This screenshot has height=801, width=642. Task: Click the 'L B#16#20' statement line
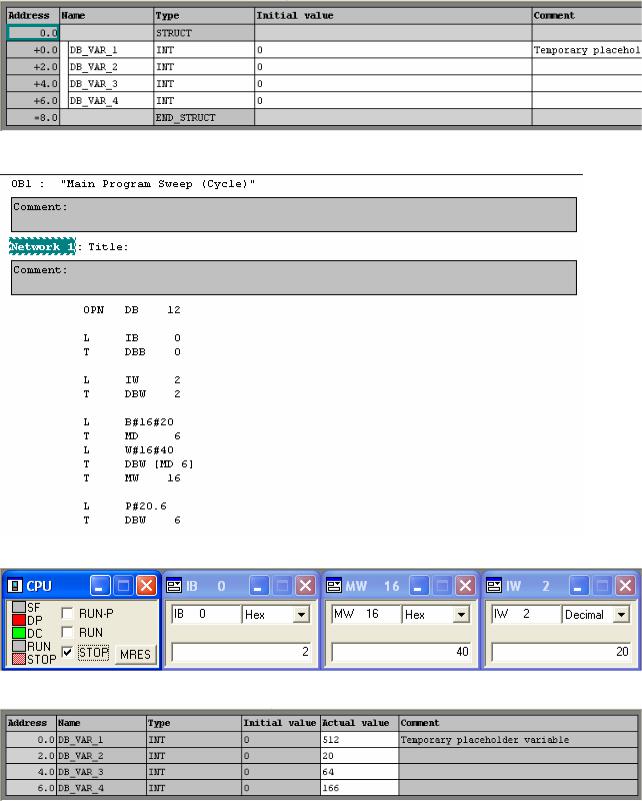(x=129, y=422)
